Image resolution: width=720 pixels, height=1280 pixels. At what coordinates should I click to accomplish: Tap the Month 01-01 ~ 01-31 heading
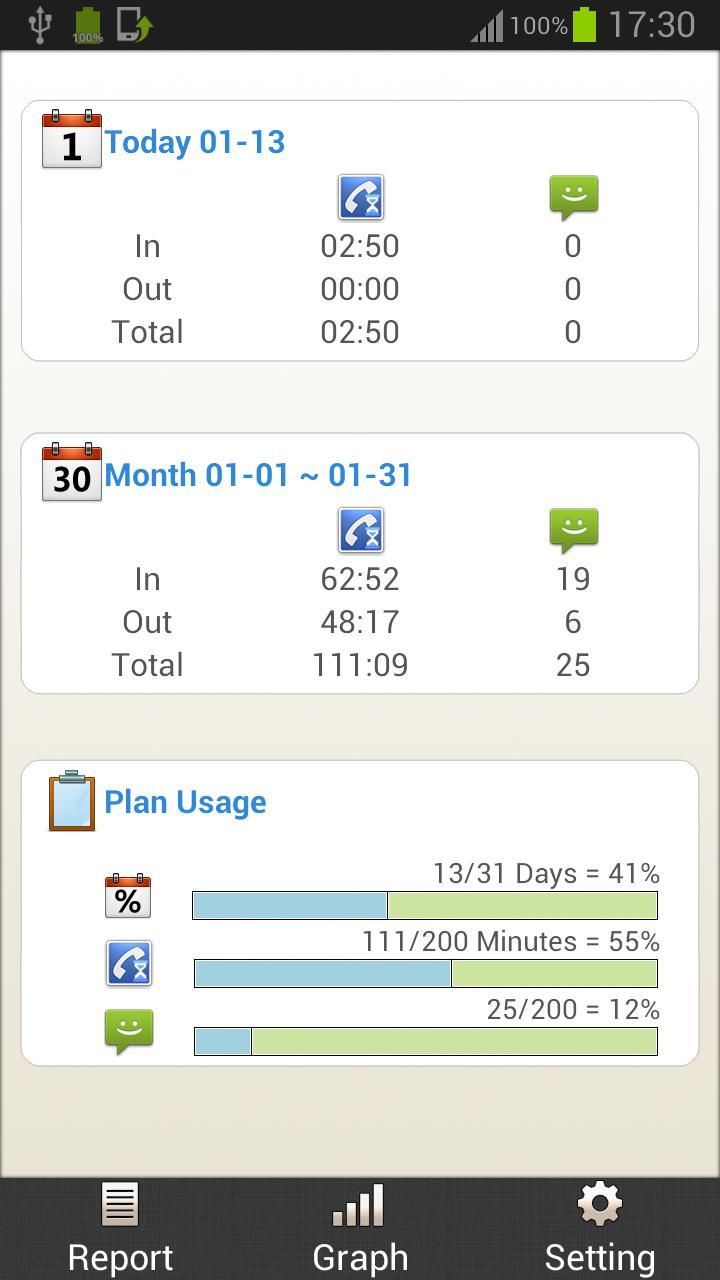click(258, 475)
